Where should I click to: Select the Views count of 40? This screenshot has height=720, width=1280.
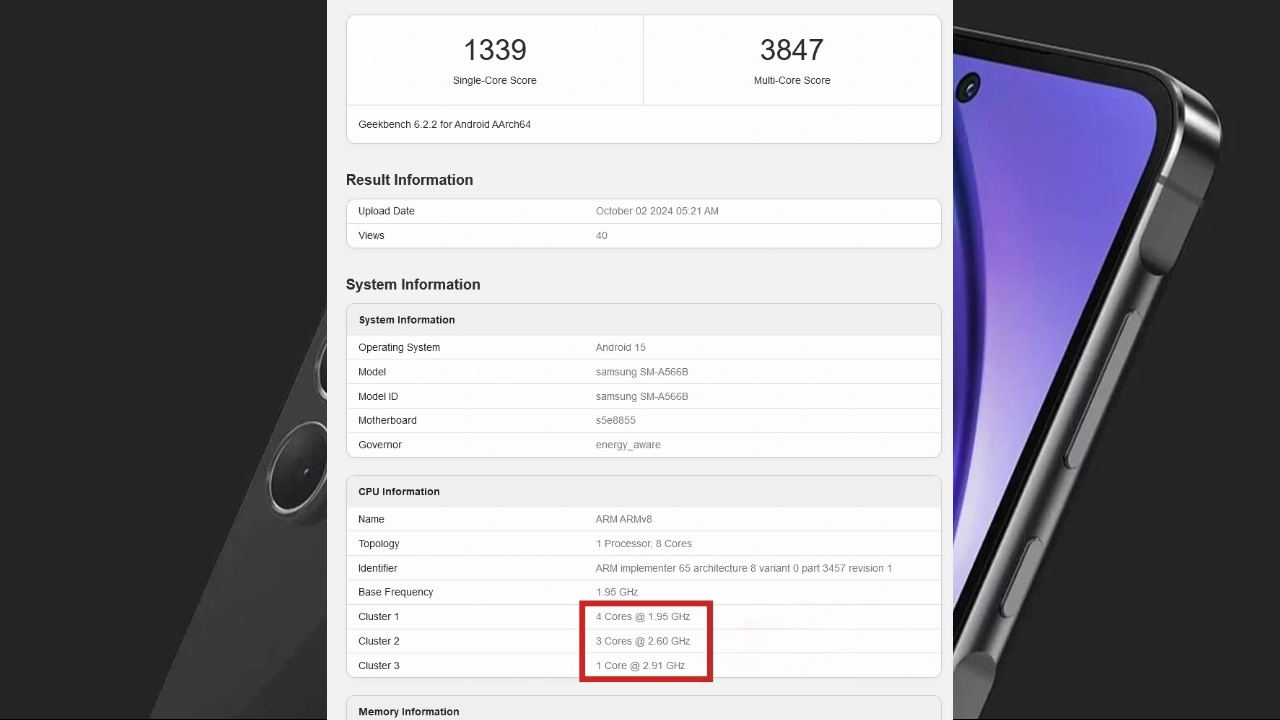pyautogui.click(x=601, y=235)
